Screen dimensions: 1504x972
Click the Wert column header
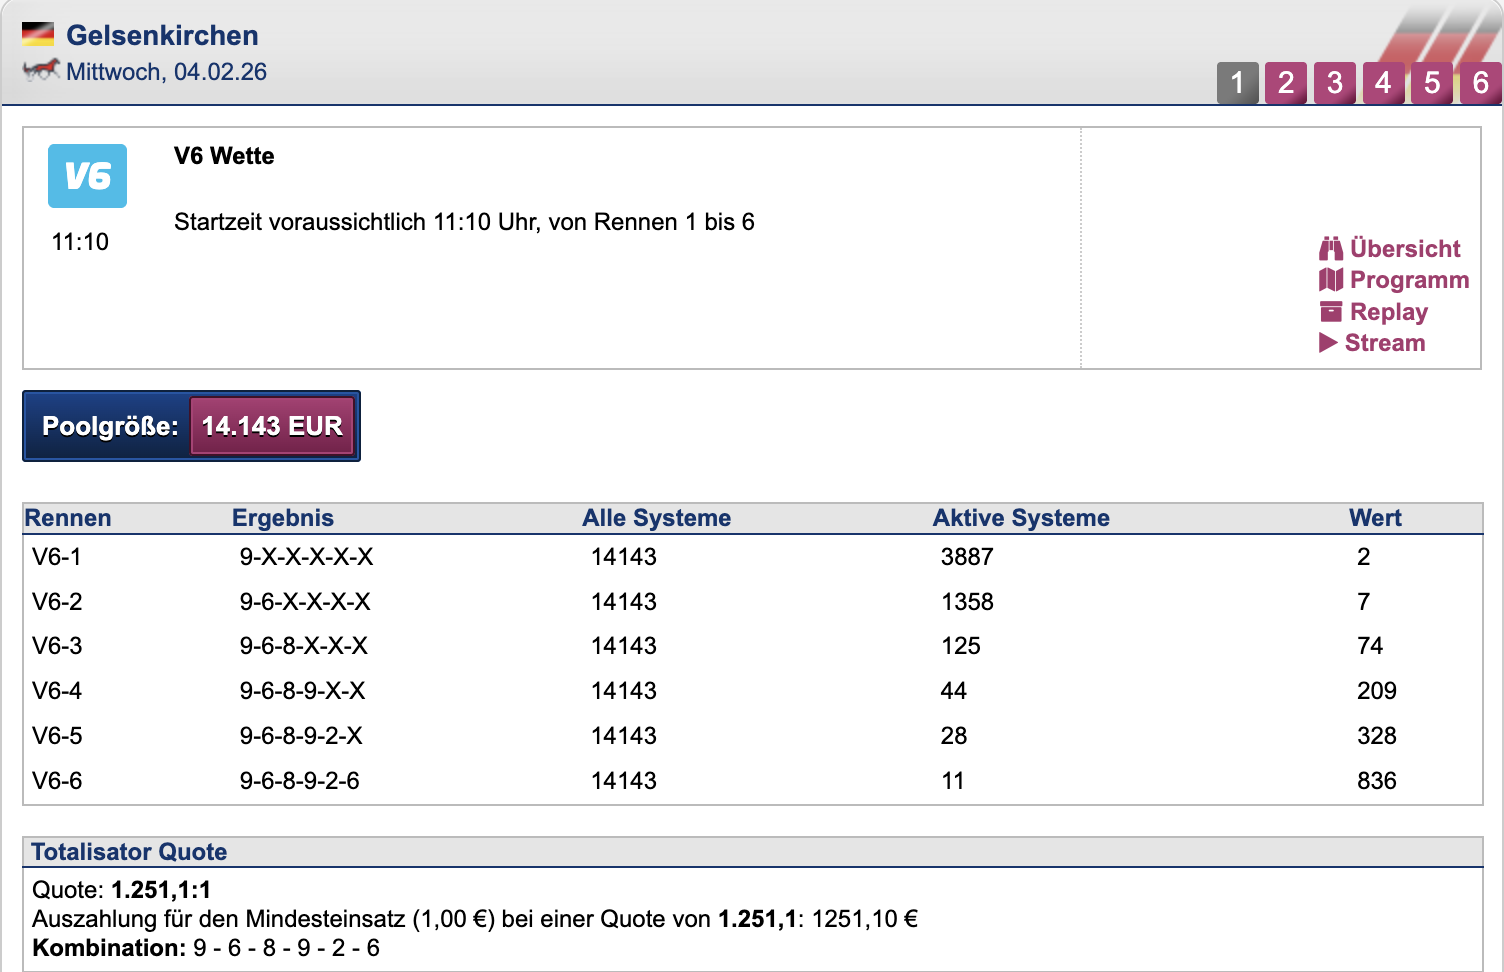[1374, 518]
